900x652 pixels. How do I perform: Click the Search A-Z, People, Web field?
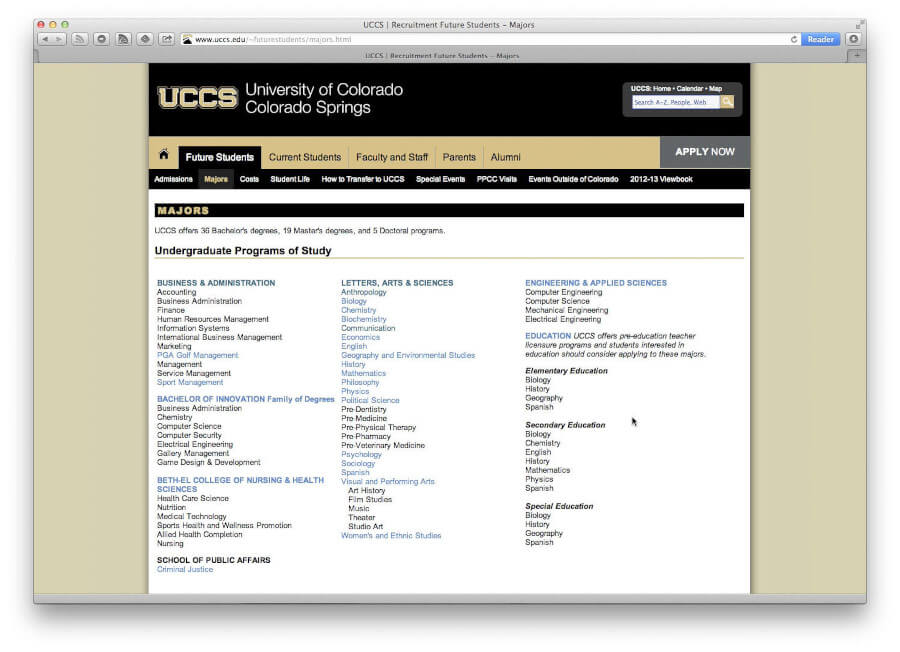[676, 102]
